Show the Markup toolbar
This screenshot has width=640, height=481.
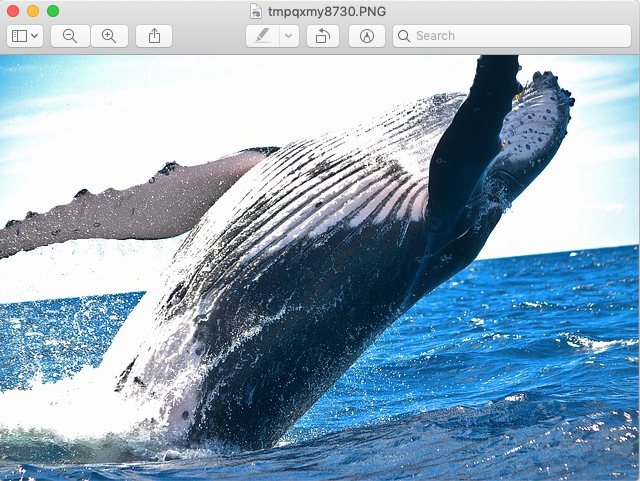pyautogui.click(x=367, y=36)
